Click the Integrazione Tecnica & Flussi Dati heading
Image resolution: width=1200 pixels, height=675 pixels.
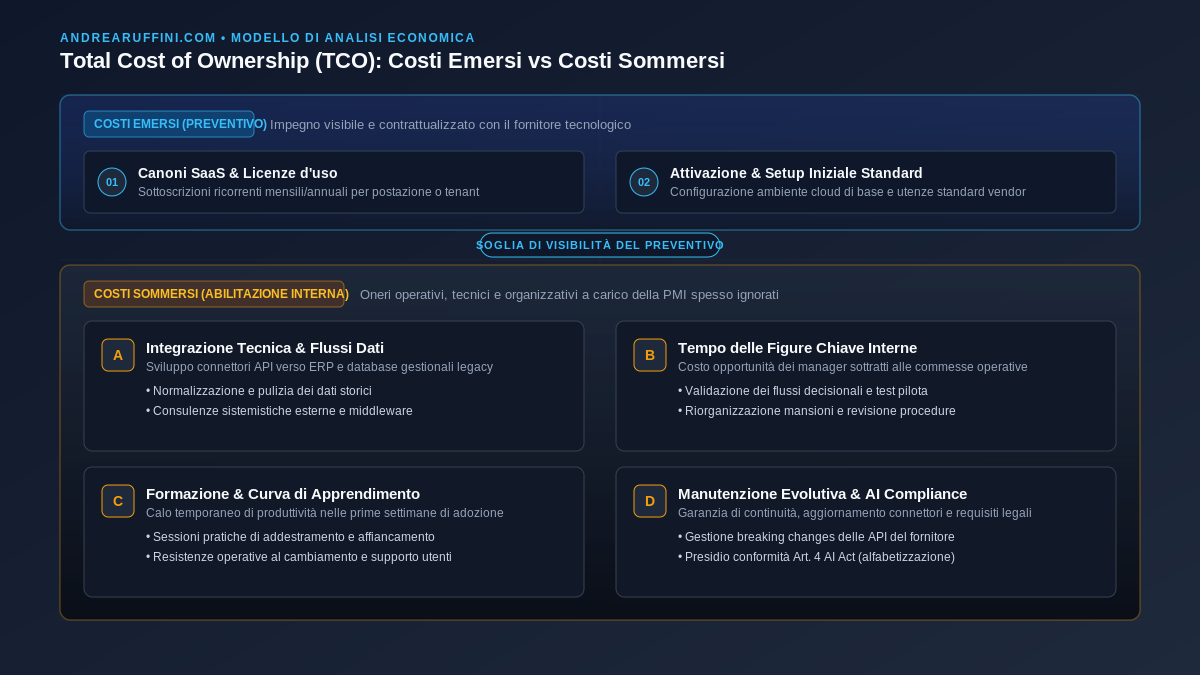[265, 348]
